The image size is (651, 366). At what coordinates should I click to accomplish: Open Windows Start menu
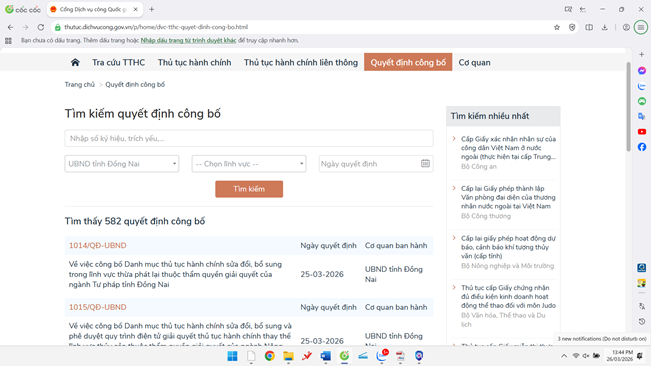click(x=232, y=356)
